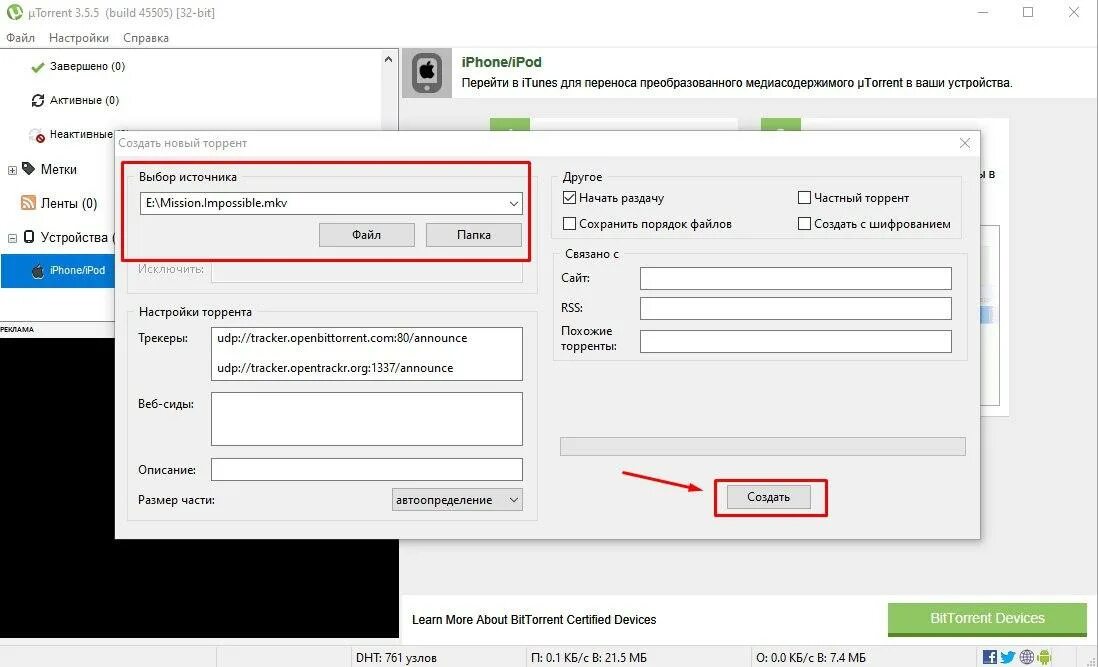Click Learn More About BitTorrent Certified Devices
1098x667 pixels.
pyautogui.click(x=534, y=619)
